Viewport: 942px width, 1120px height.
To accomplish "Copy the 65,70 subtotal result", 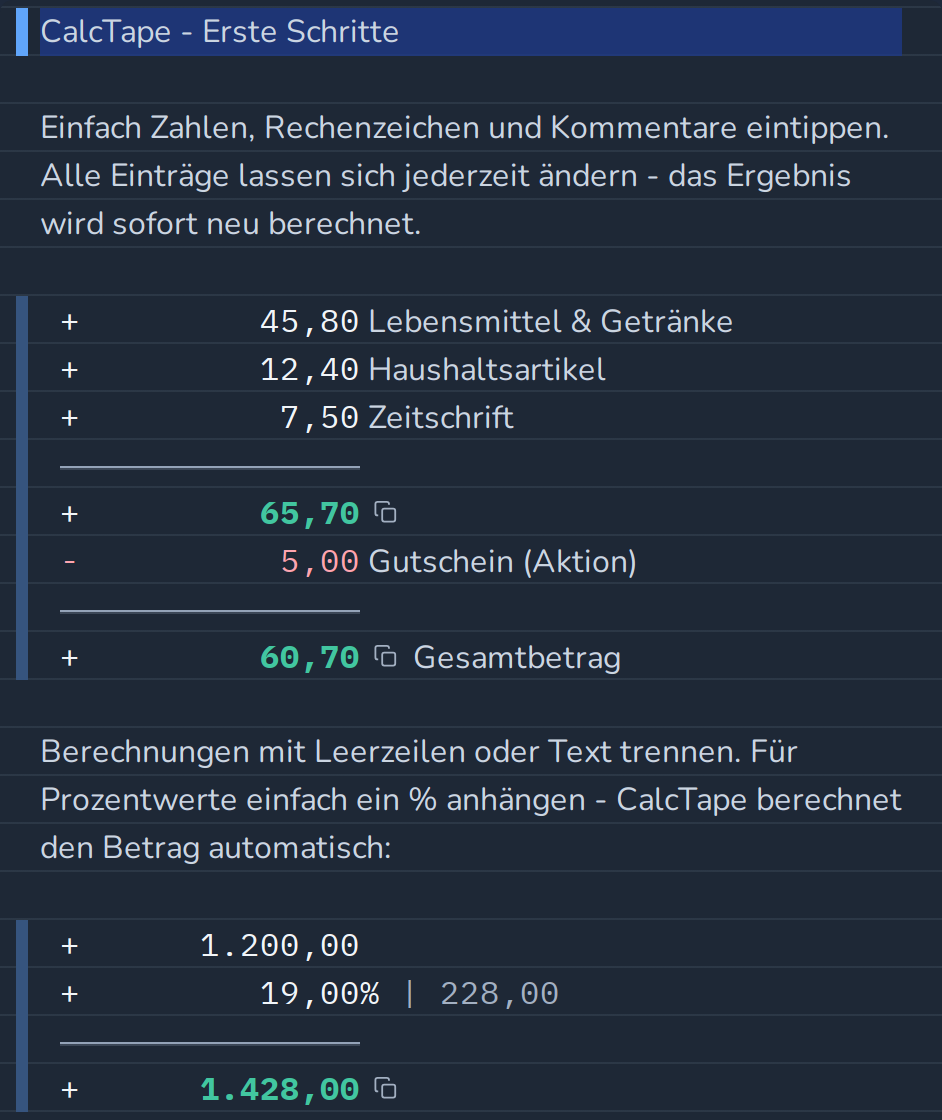I will tap(386, 512).
